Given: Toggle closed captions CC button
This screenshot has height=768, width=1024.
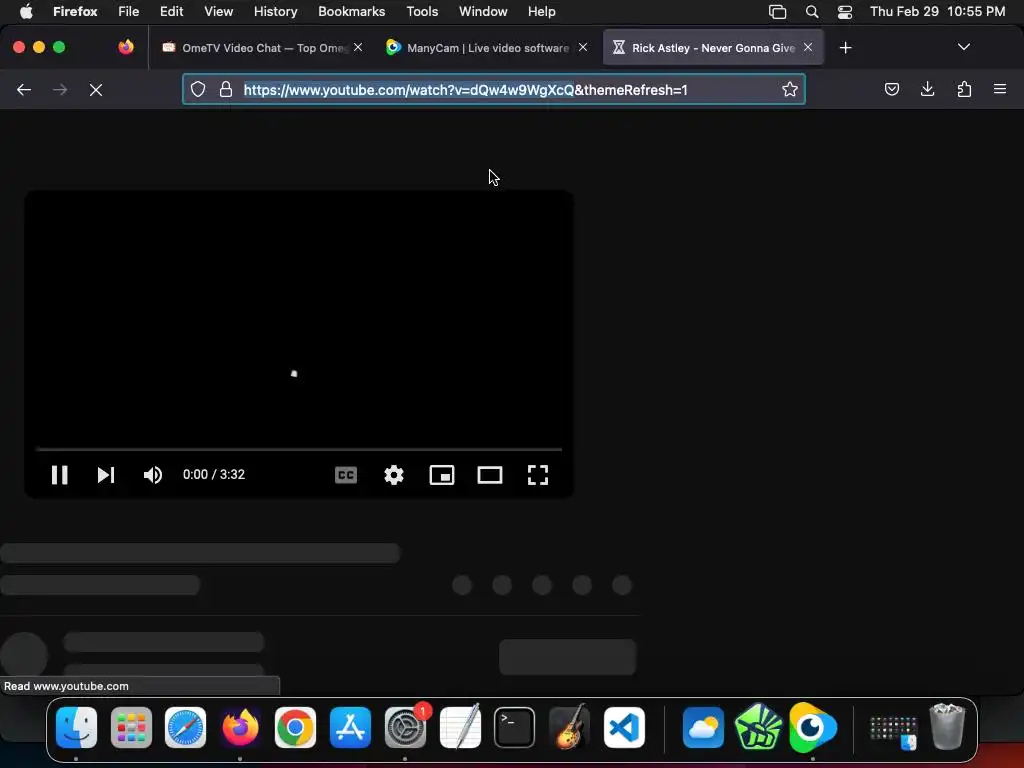Looking at the screenshot, I should 345,475.
